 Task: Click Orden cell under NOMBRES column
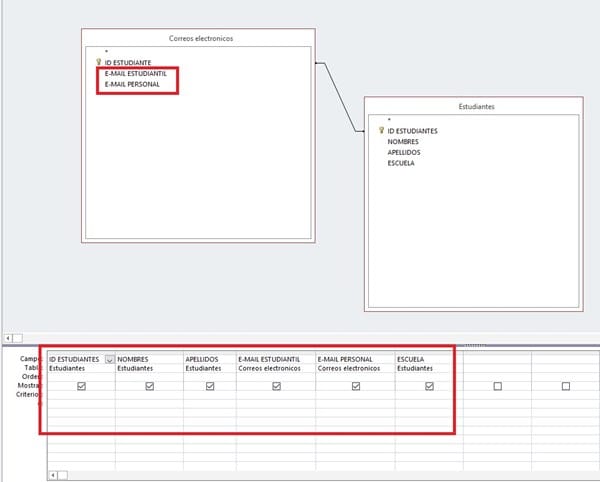[x=149, y=377]
